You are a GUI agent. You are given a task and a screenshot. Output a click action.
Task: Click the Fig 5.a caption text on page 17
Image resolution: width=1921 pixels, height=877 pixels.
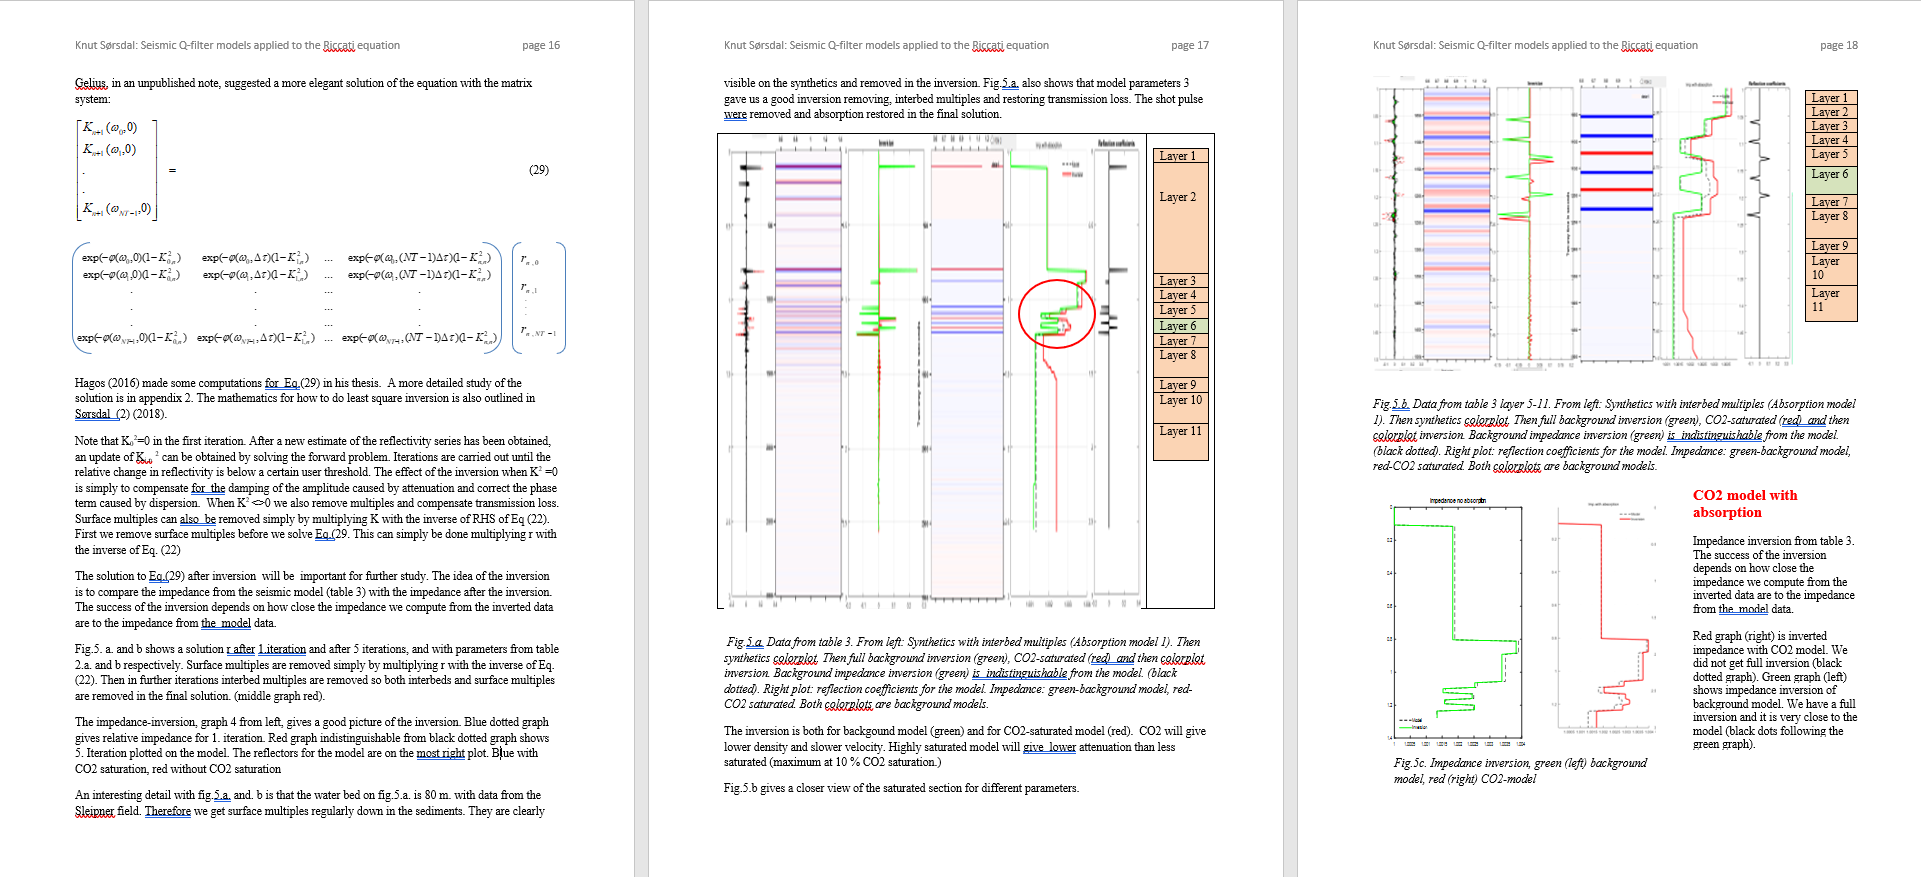(x=964, y=673)
